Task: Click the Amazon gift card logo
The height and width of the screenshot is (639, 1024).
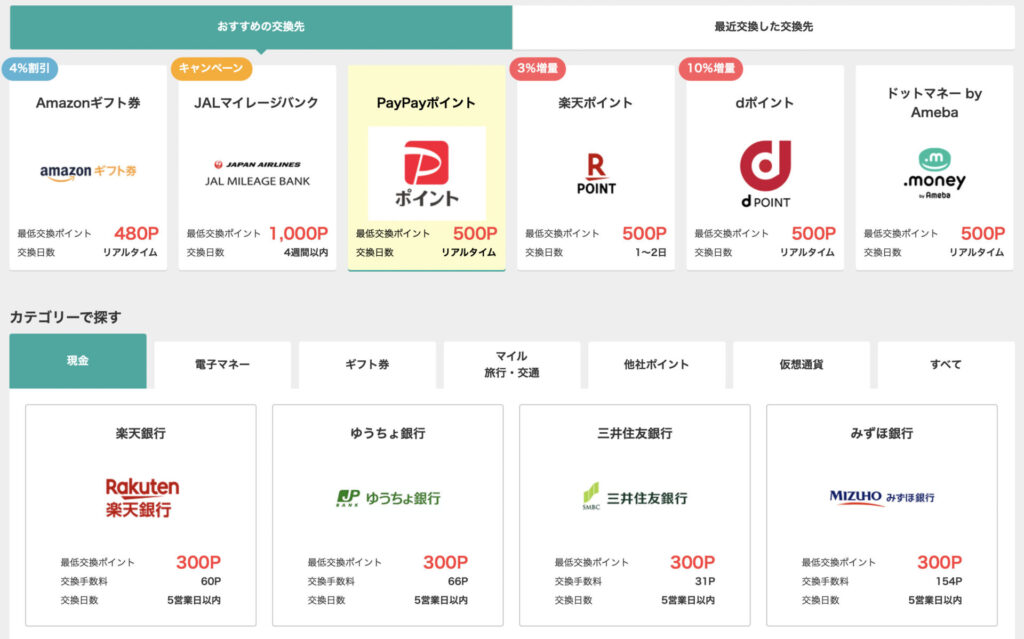Action: pos(88,171)
